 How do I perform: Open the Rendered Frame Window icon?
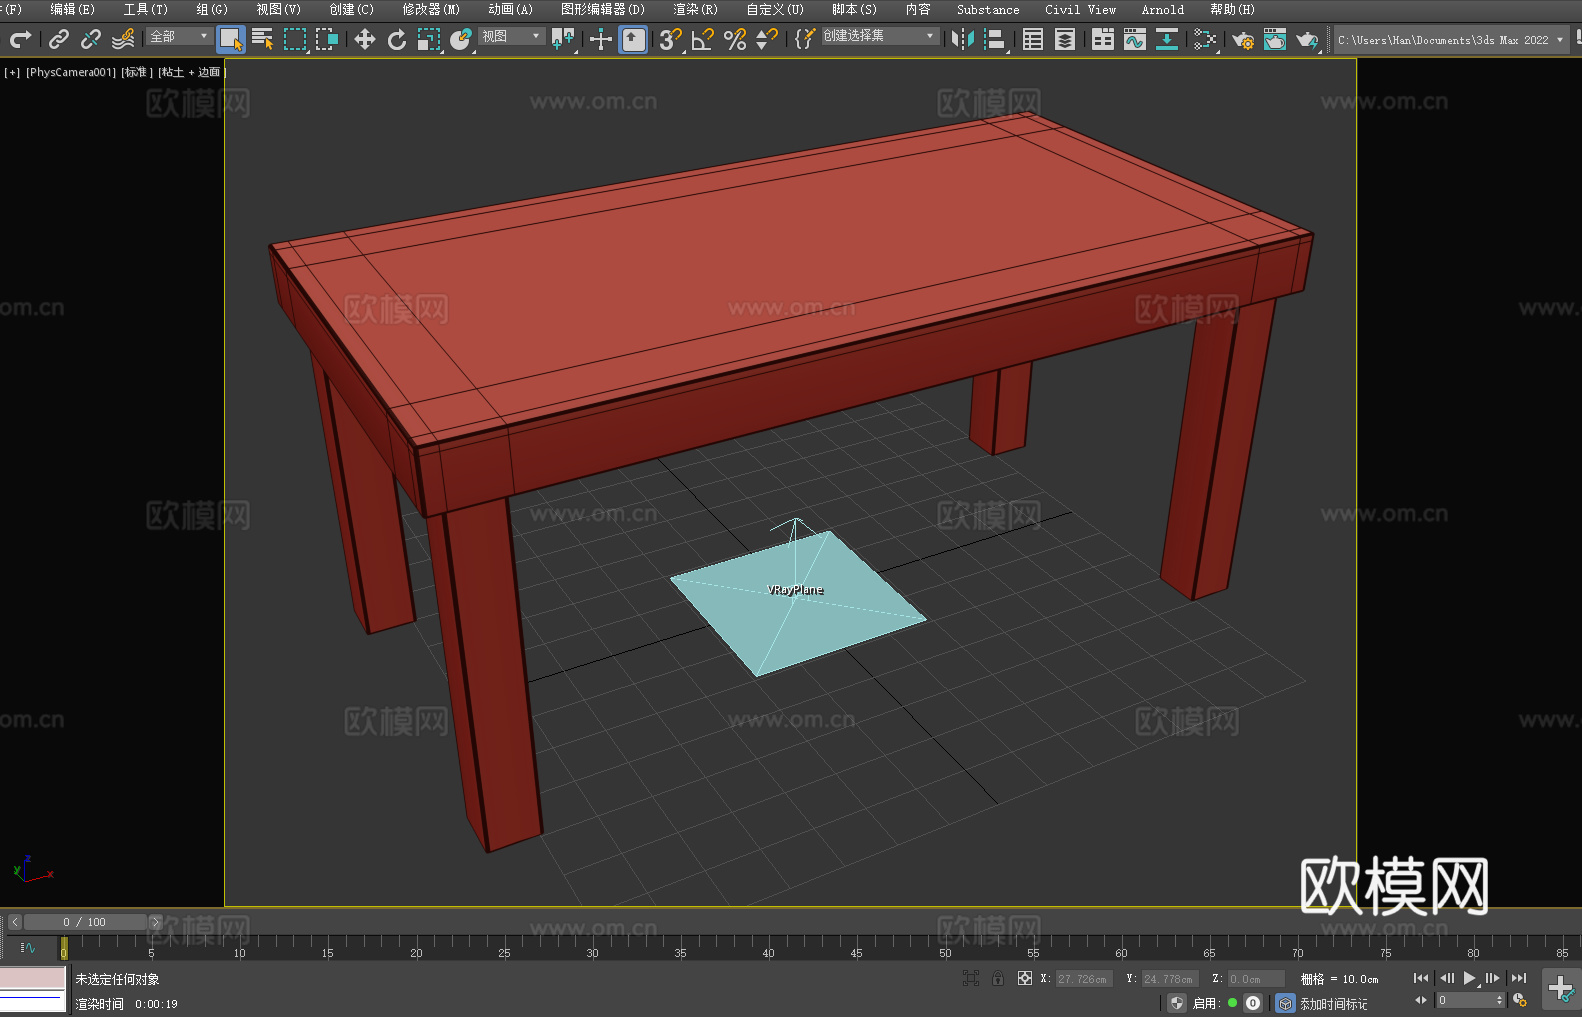coord(1275,39)
